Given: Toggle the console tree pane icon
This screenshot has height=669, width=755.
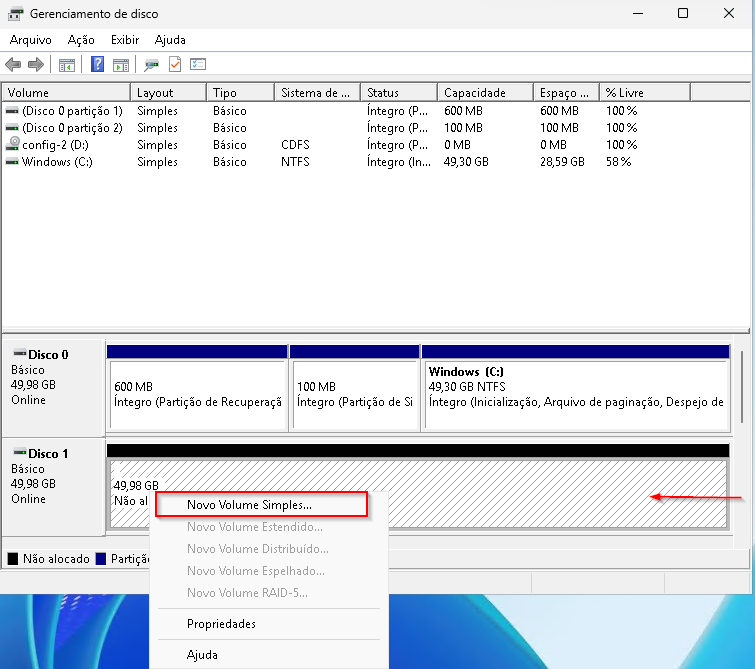Looking at the screenshot, I should point(67,65).
